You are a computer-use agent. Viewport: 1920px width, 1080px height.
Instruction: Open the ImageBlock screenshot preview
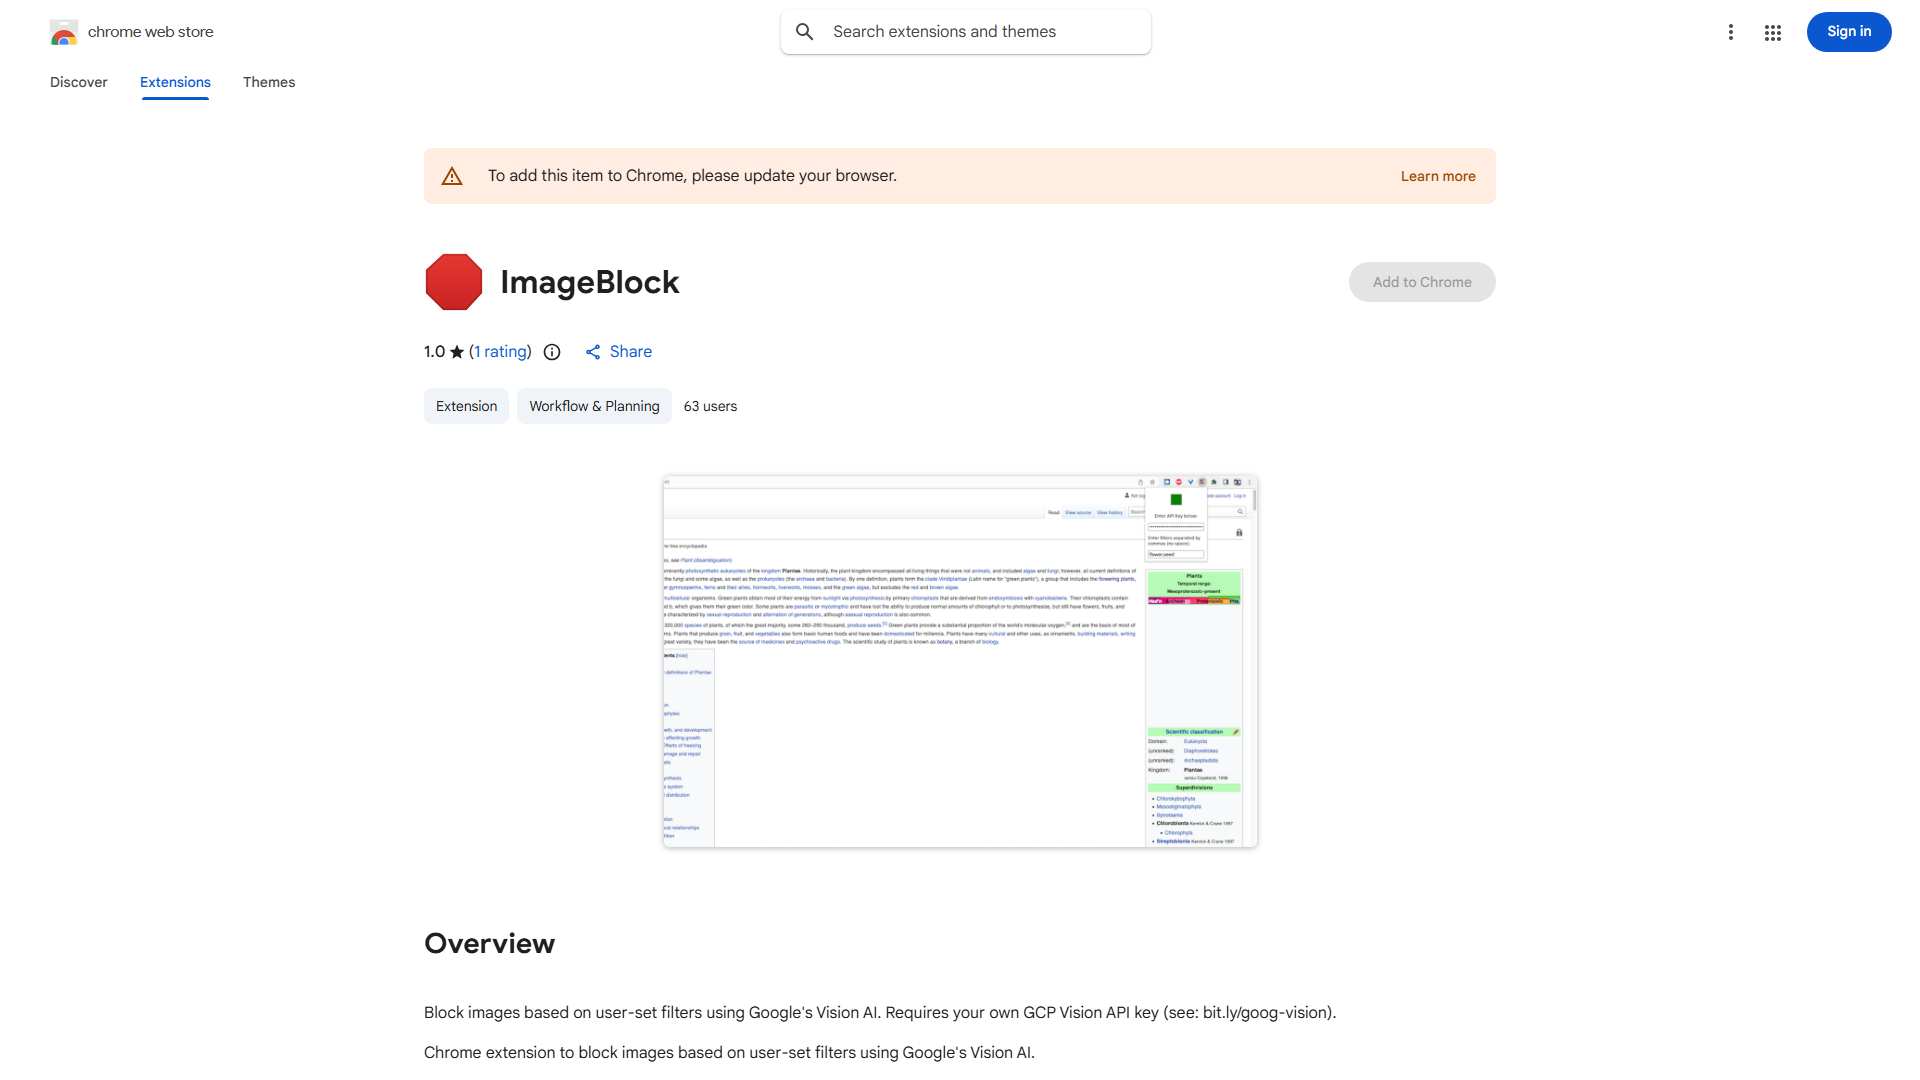tap(960, 661)
